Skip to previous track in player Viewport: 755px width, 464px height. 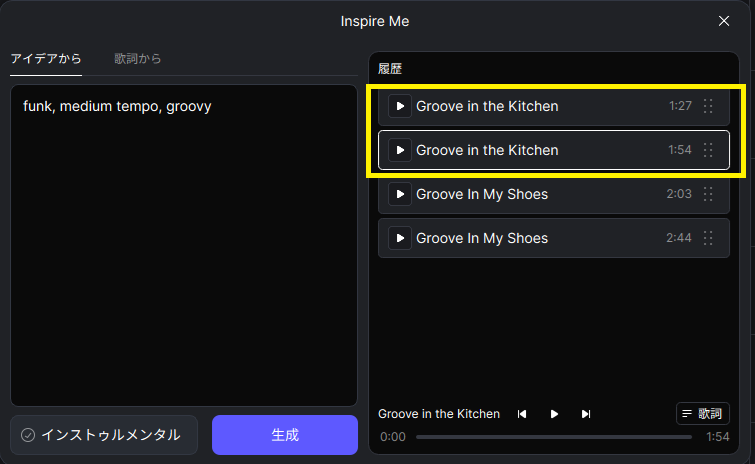point(522,414)
